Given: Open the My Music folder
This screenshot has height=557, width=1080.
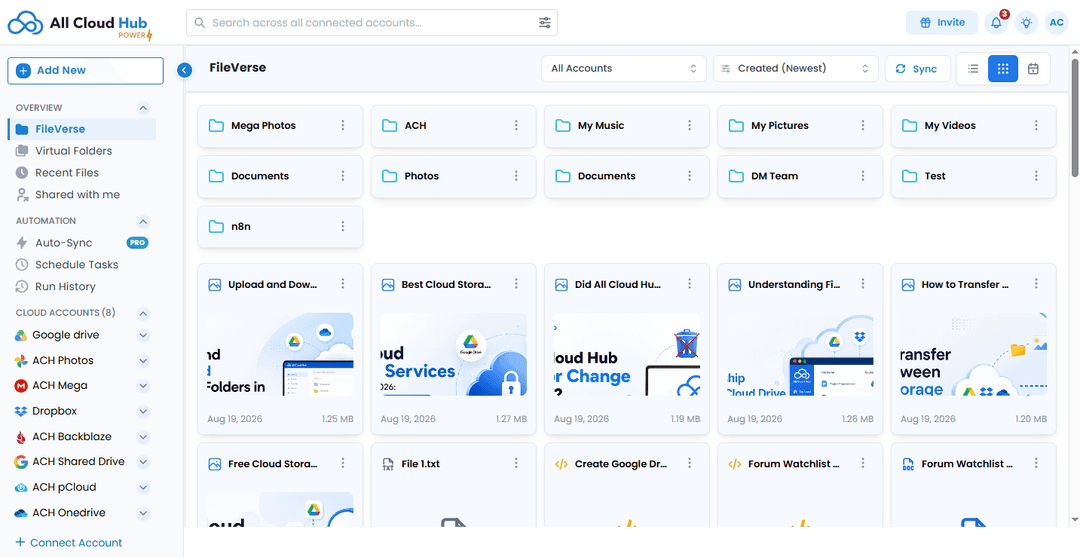Looking at the screenshot, I should 627,126.
